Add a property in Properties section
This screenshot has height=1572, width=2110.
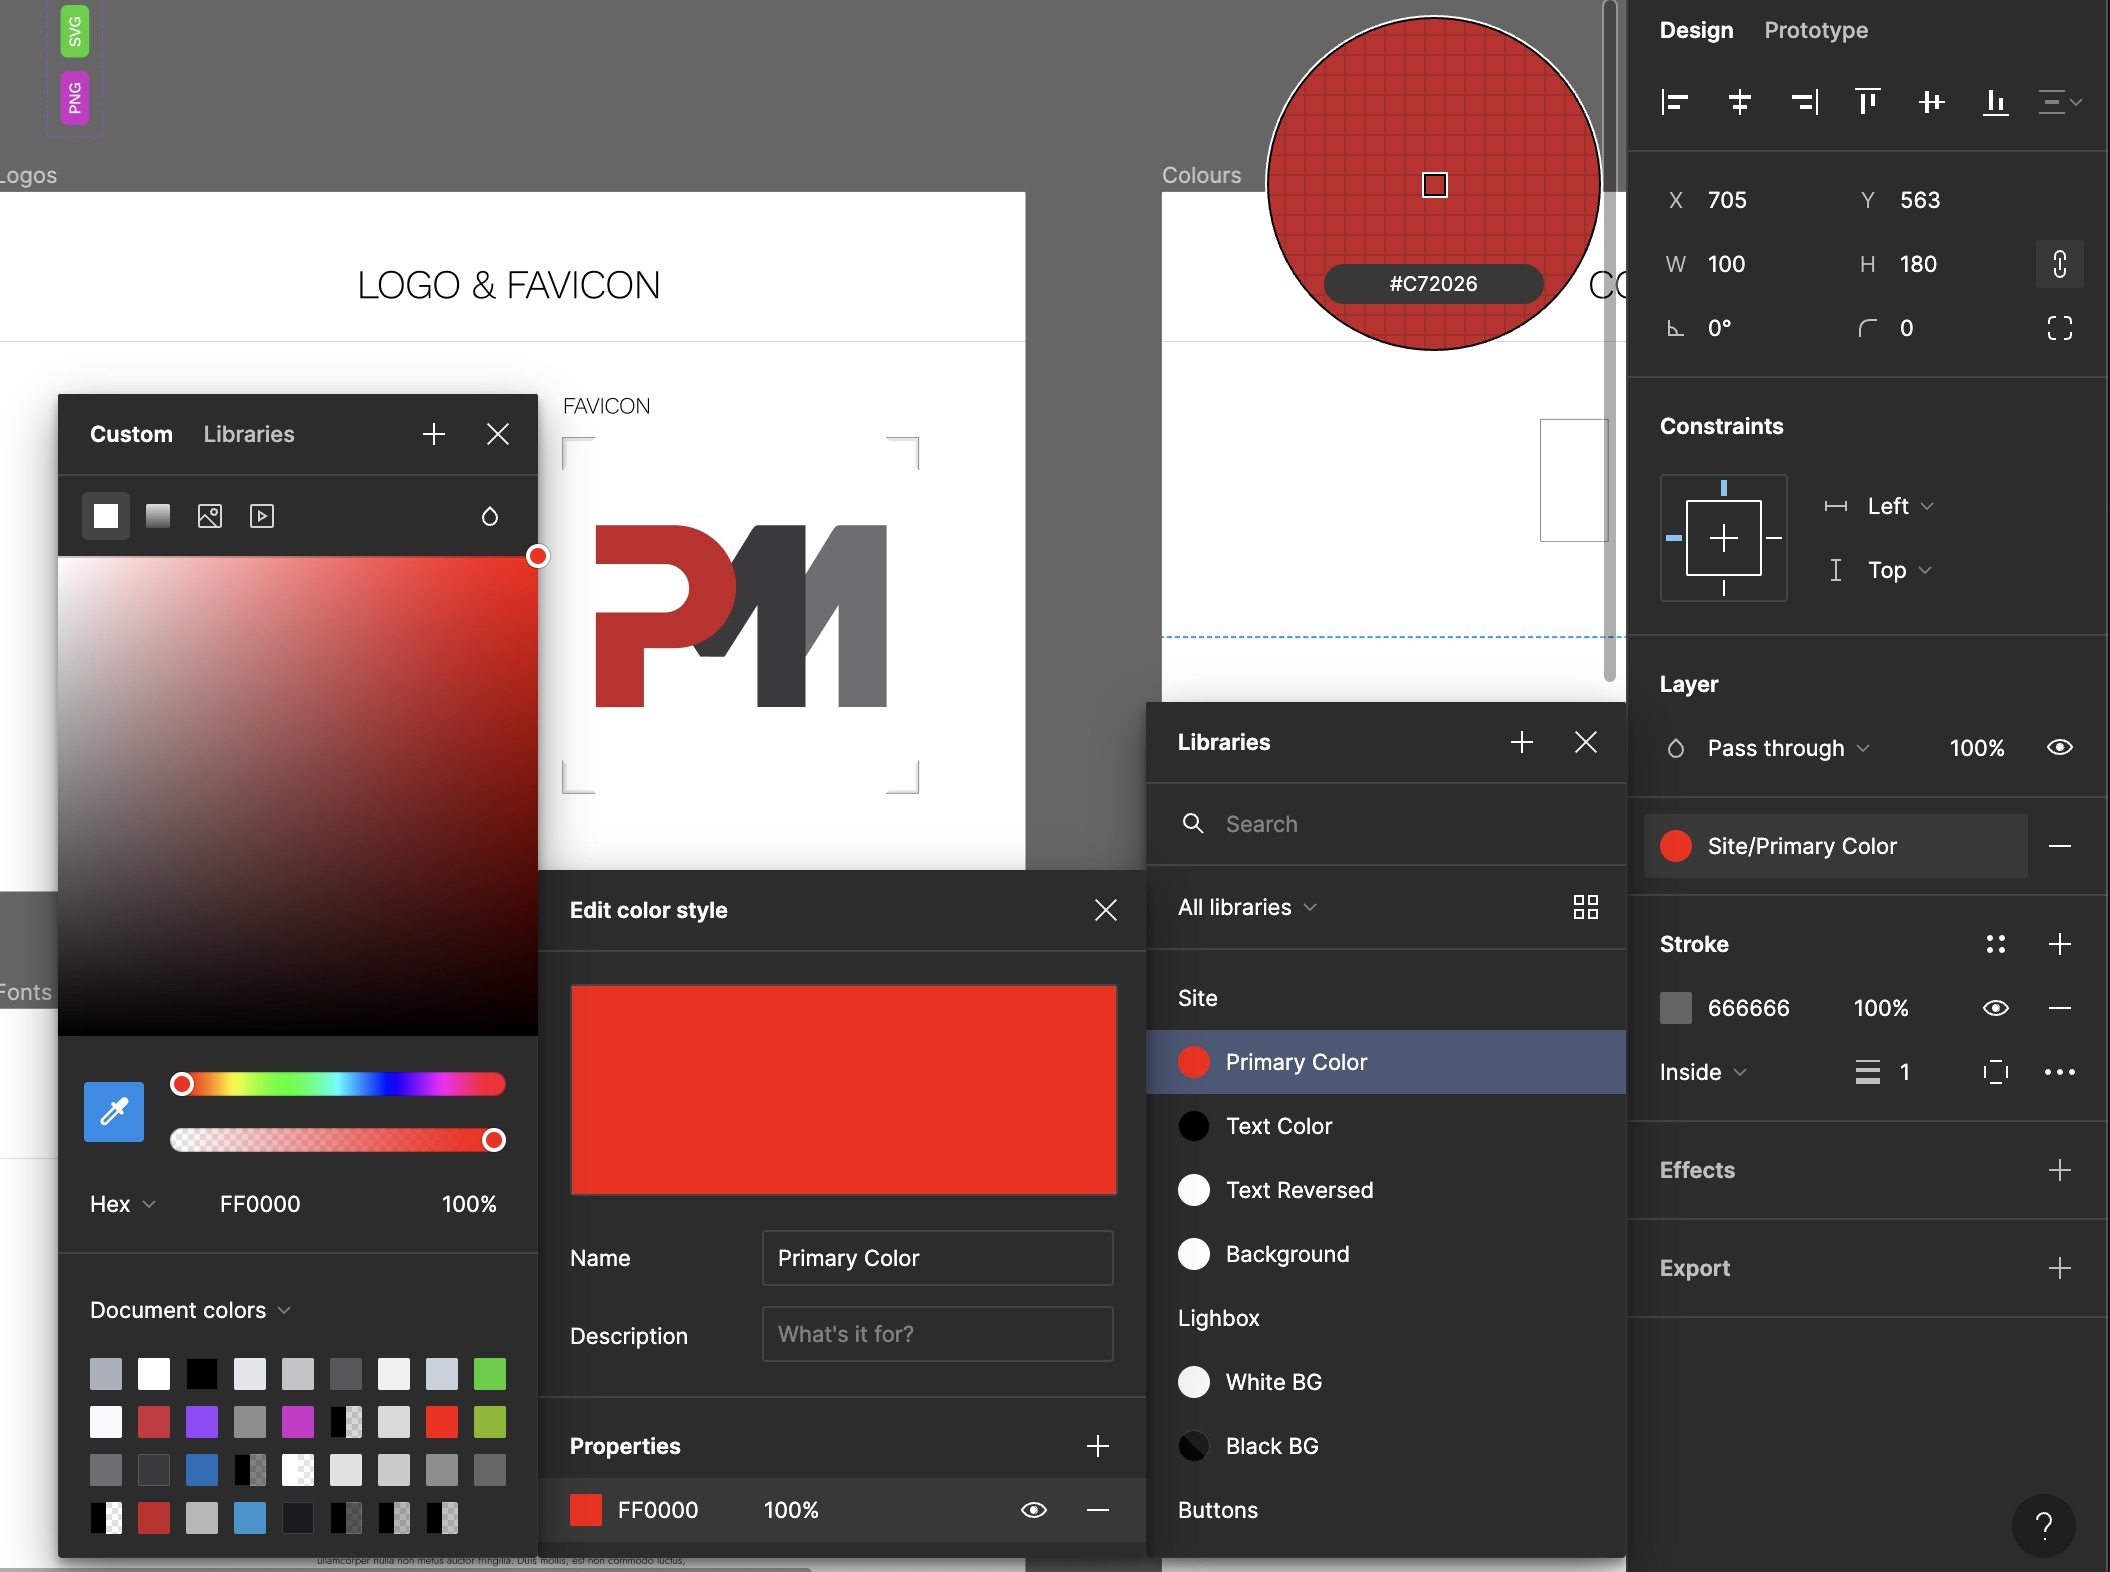tap(1098, 1446)
